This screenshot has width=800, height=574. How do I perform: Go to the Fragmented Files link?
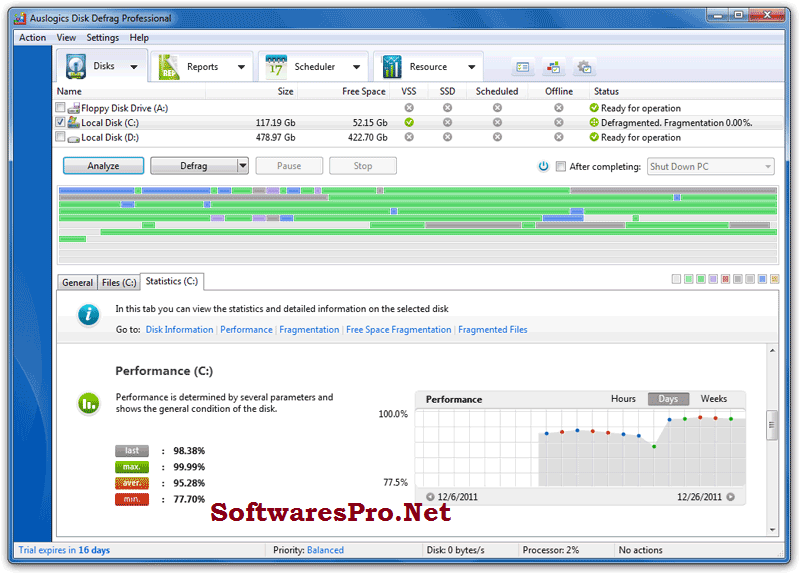(x=493, y=330)
